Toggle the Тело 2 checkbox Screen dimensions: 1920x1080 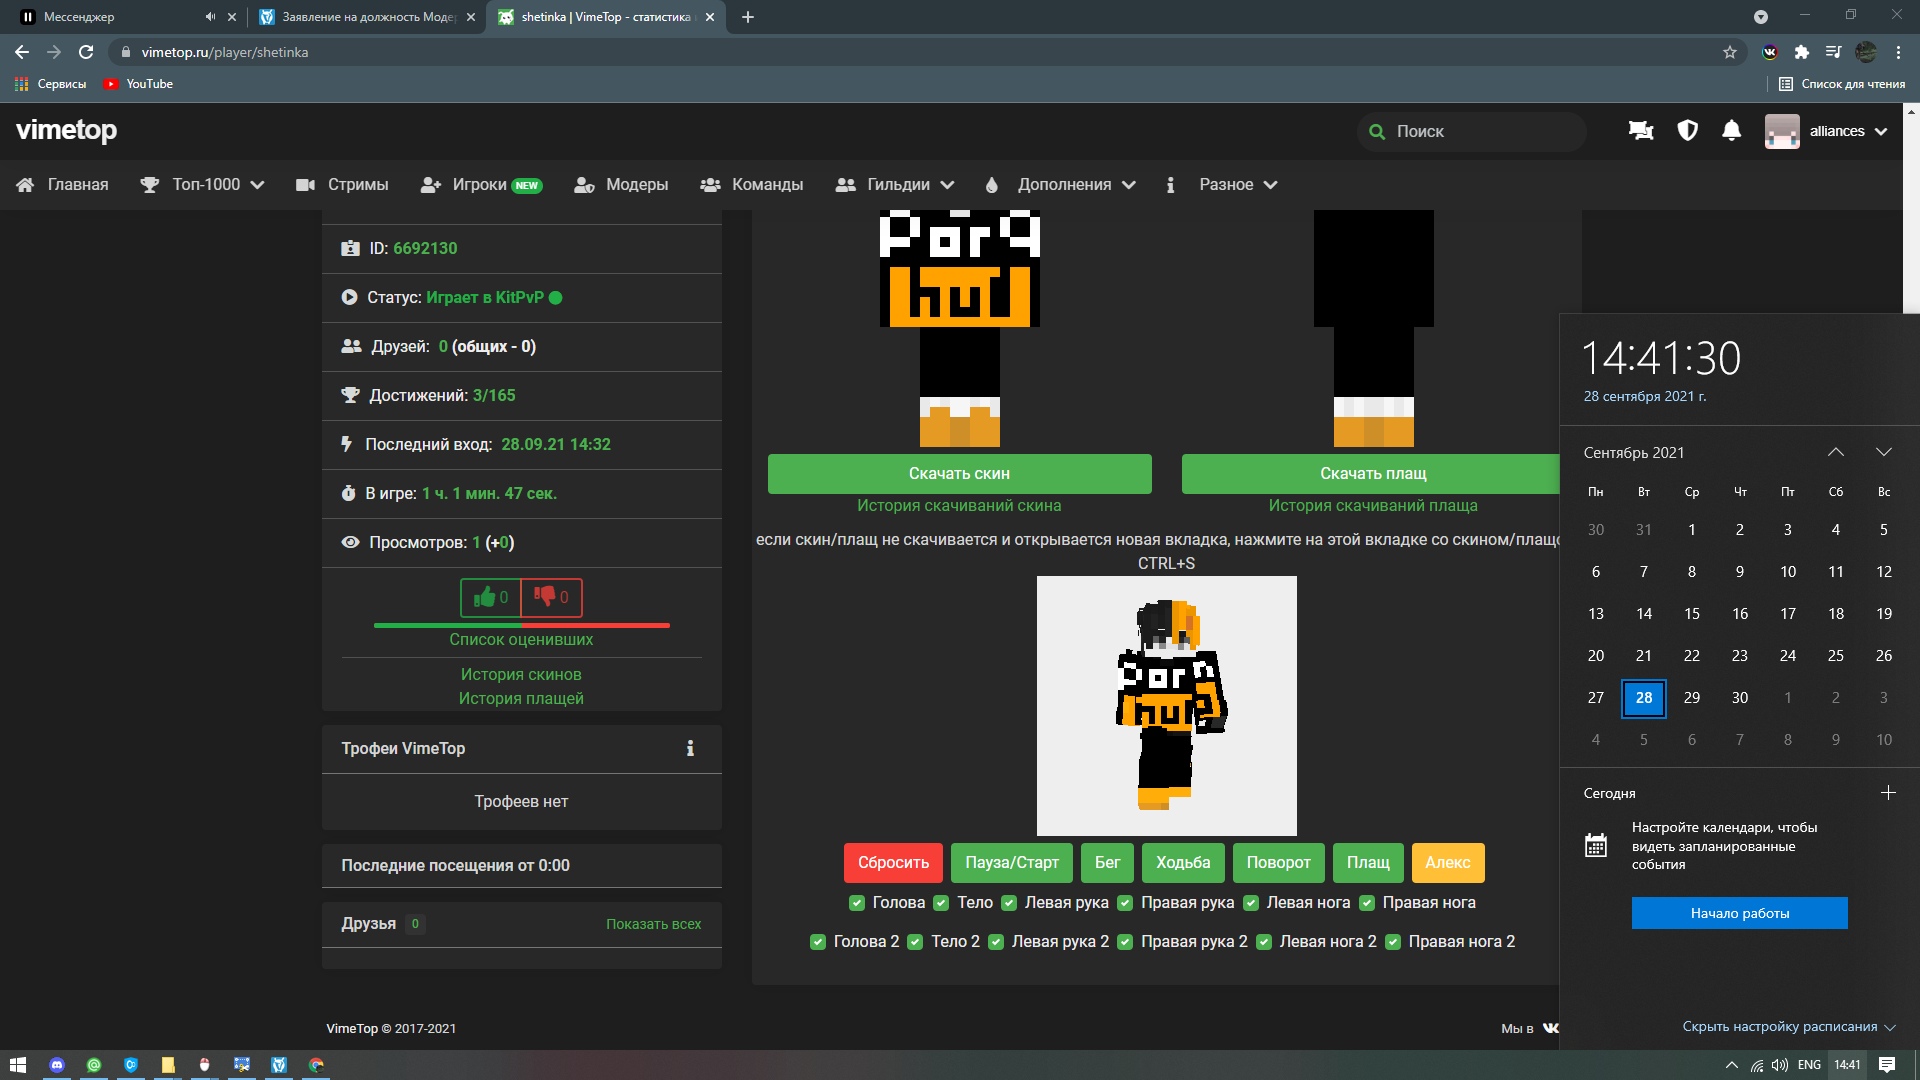coord(915,942)
